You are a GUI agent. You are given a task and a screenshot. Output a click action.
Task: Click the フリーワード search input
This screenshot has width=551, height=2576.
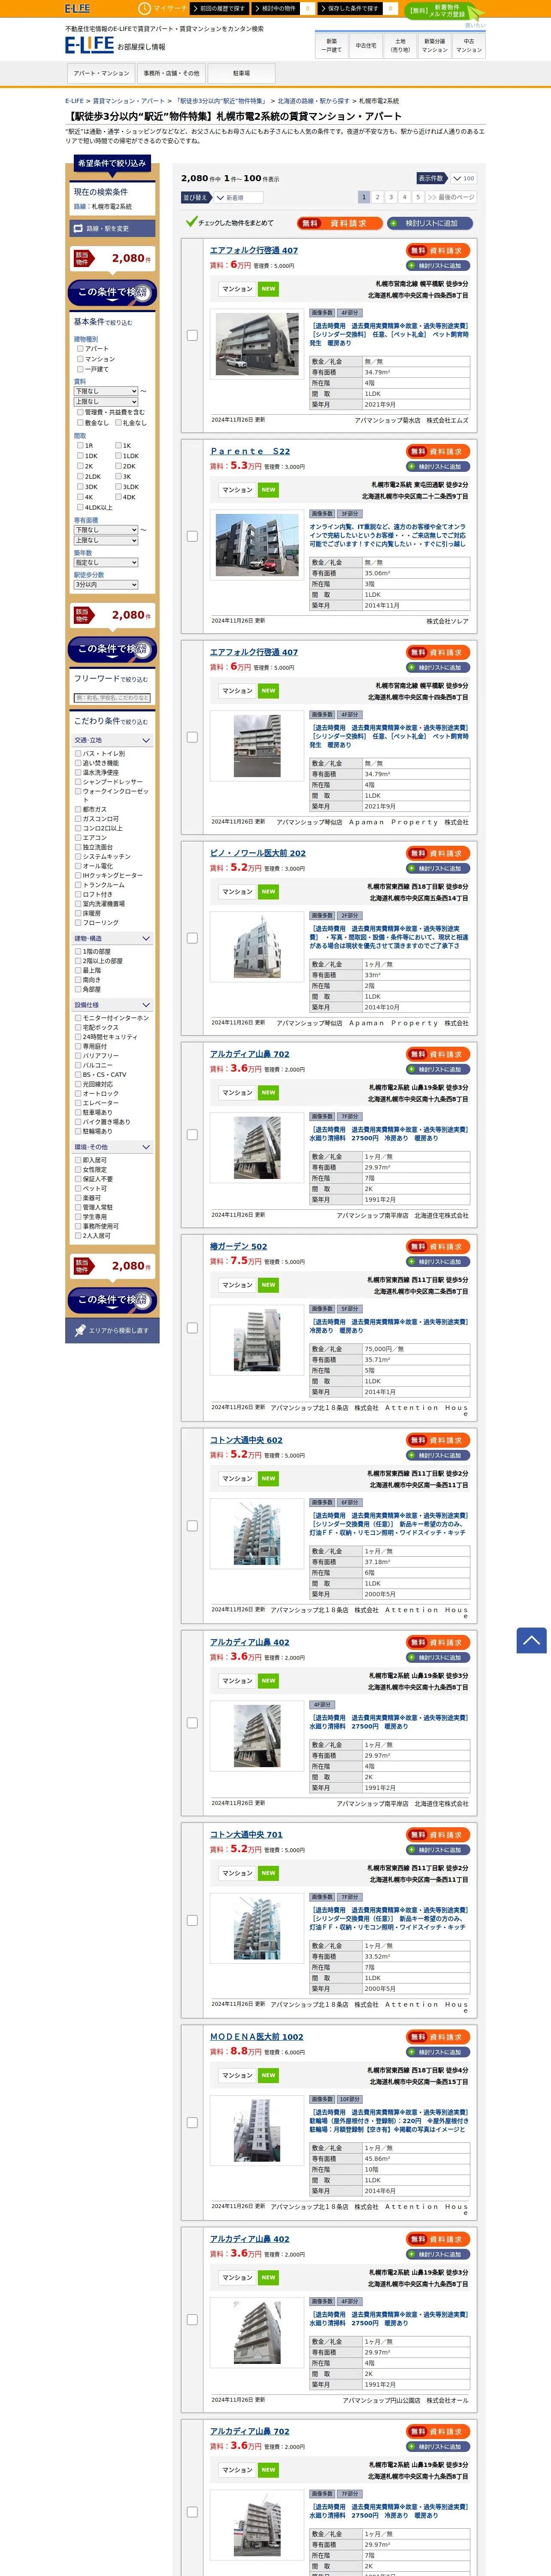pos(112,698)
